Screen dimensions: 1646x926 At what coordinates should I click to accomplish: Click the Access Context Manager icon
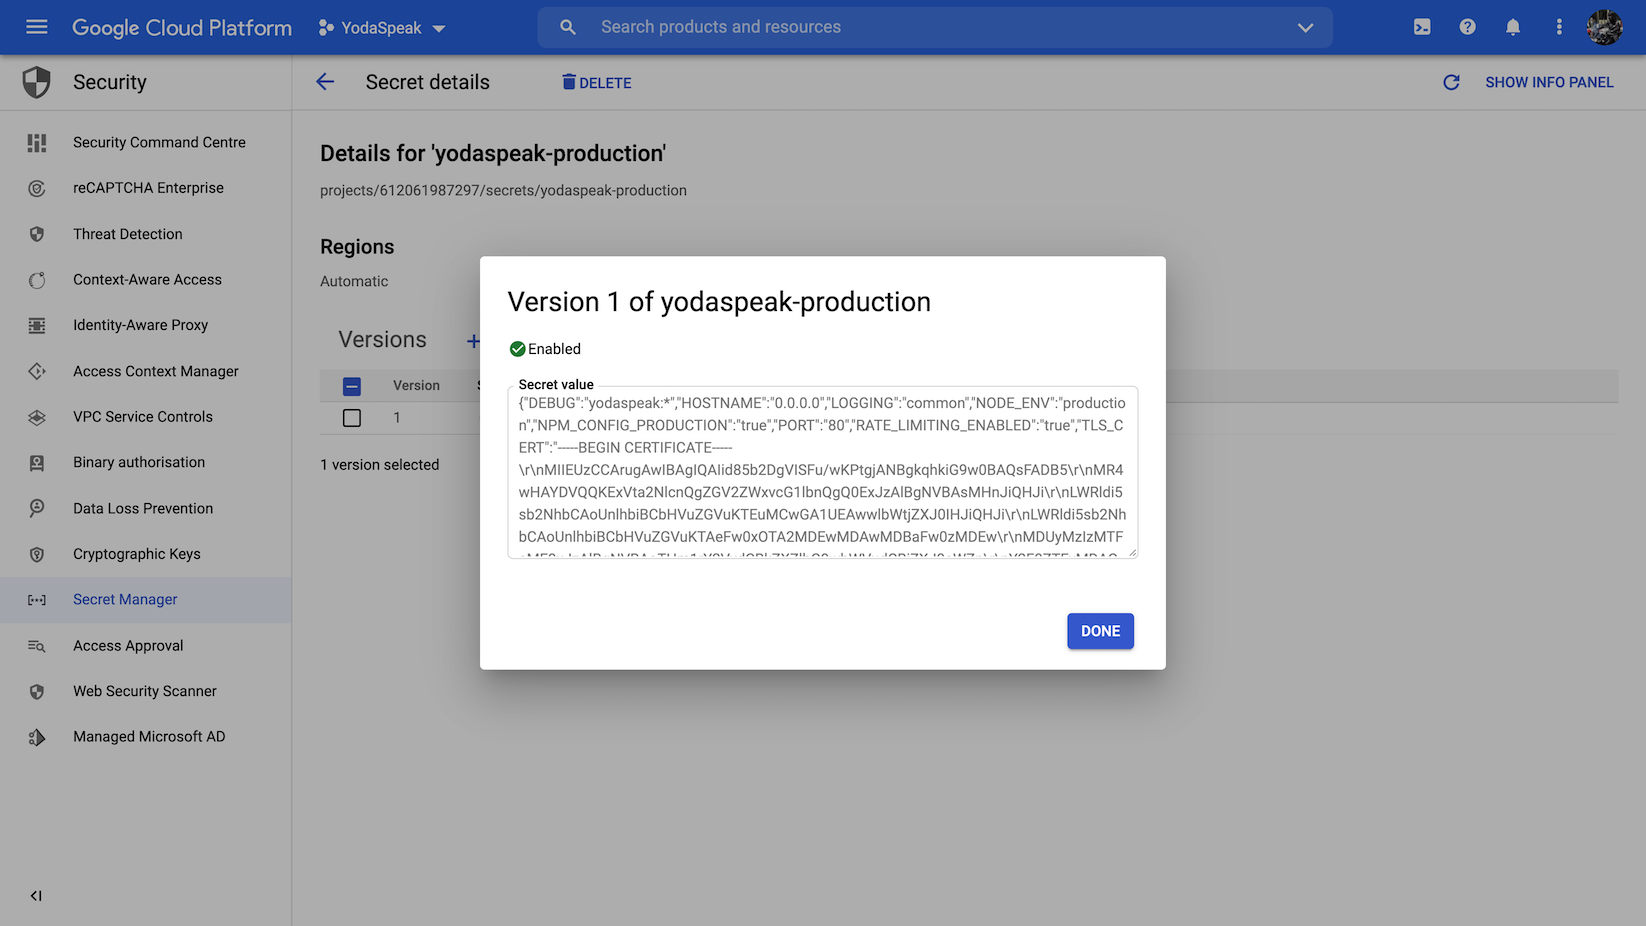pos(37,371)
